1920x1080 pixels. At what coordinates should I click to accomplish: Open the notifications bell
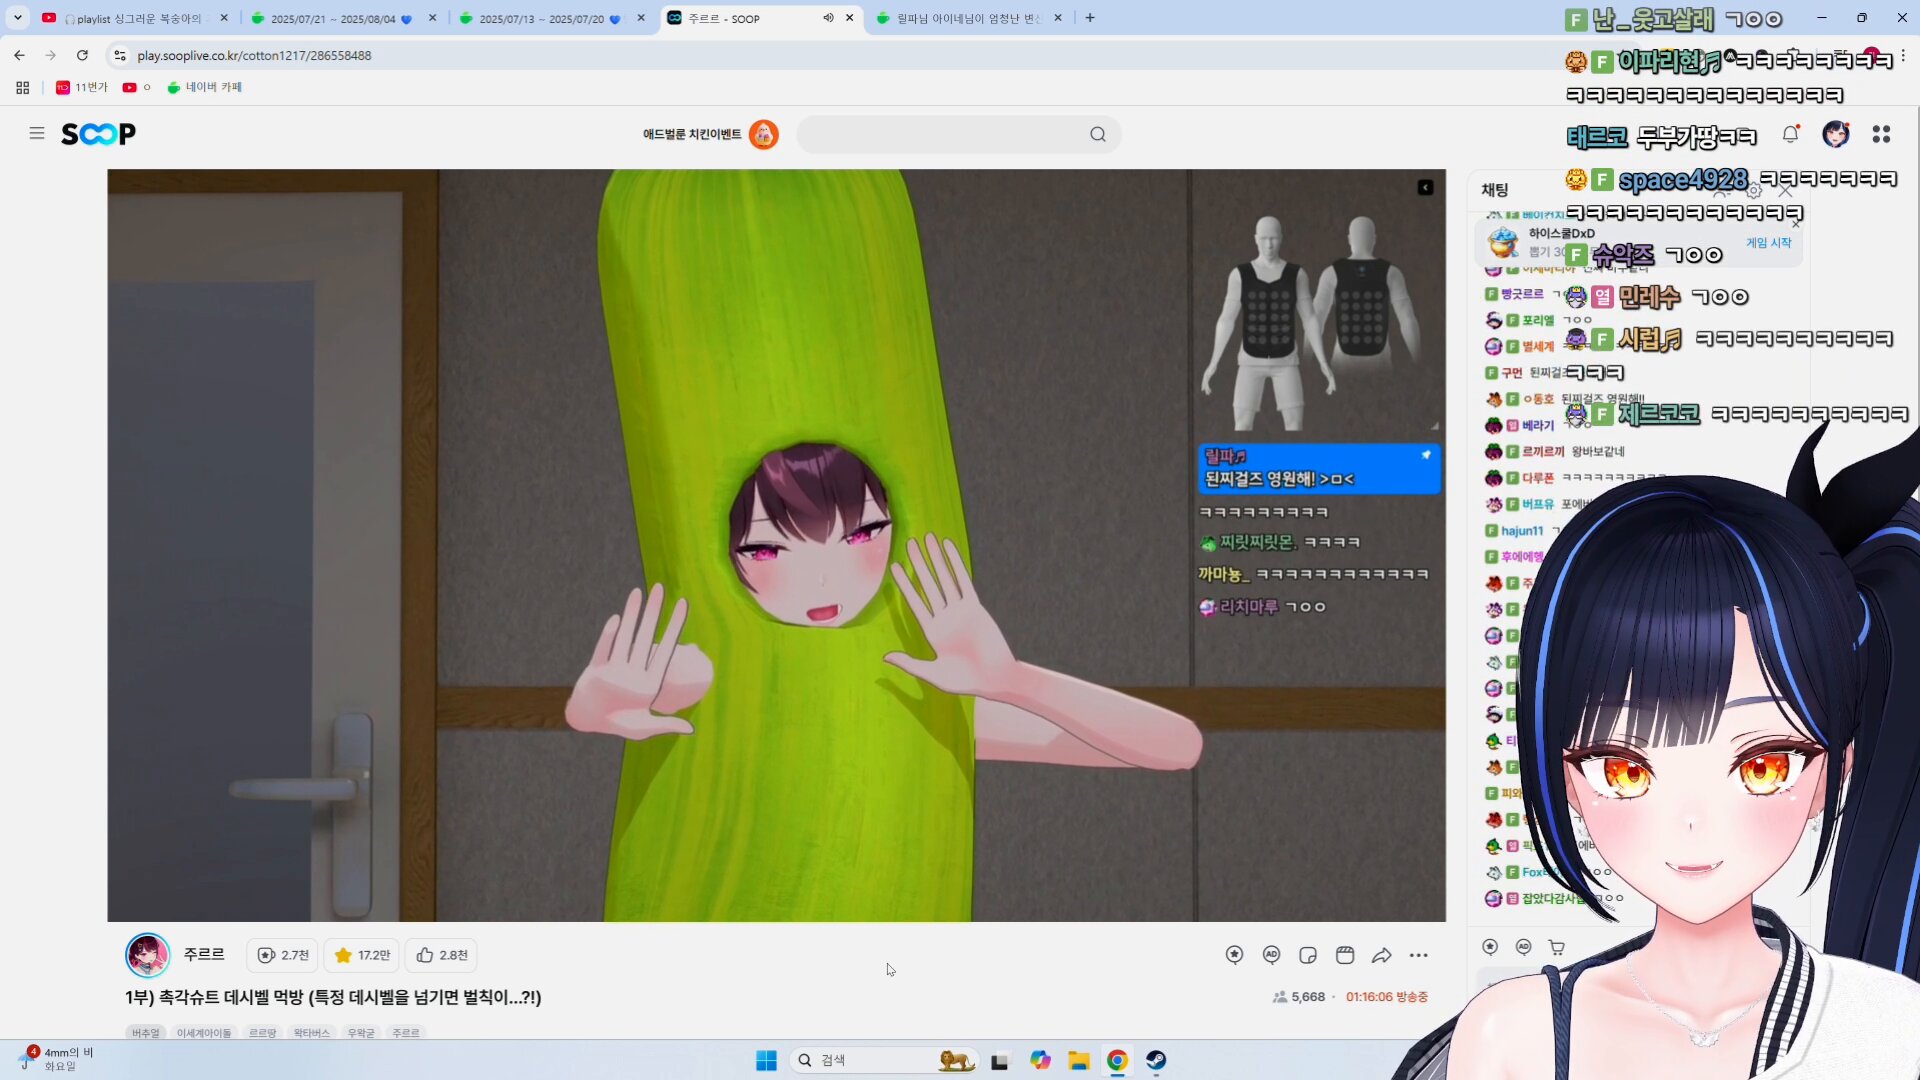tap(1790, 134)
